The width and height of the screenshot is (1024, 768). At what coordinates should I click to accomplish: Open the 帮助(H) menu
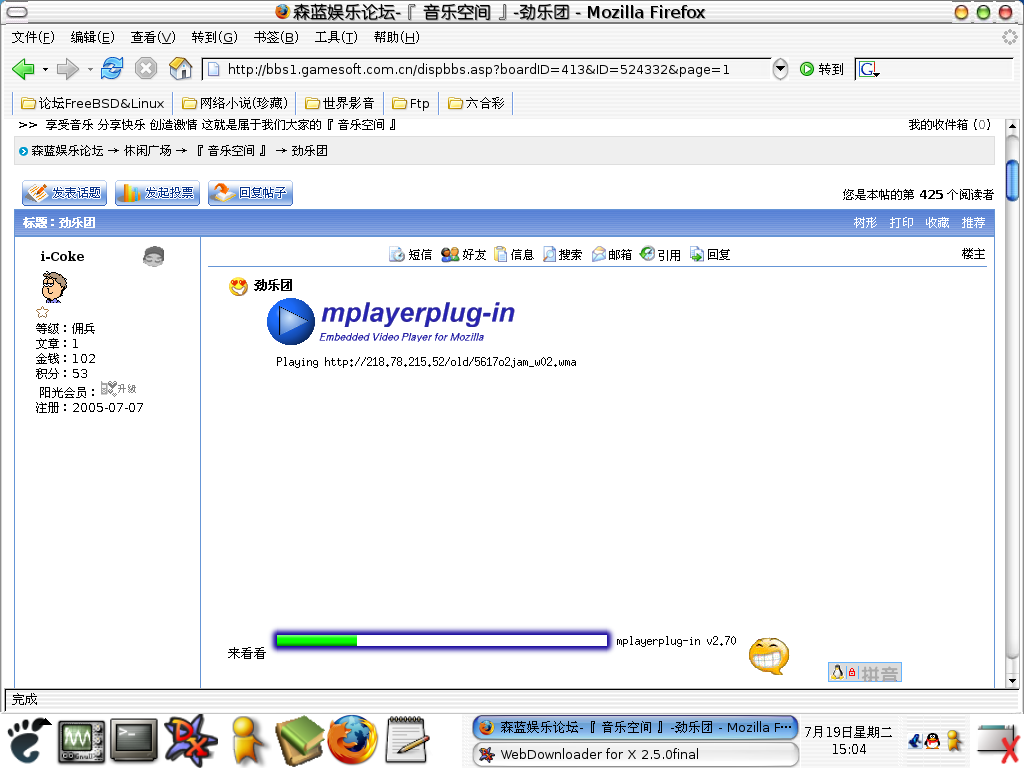tap(396, 37)
